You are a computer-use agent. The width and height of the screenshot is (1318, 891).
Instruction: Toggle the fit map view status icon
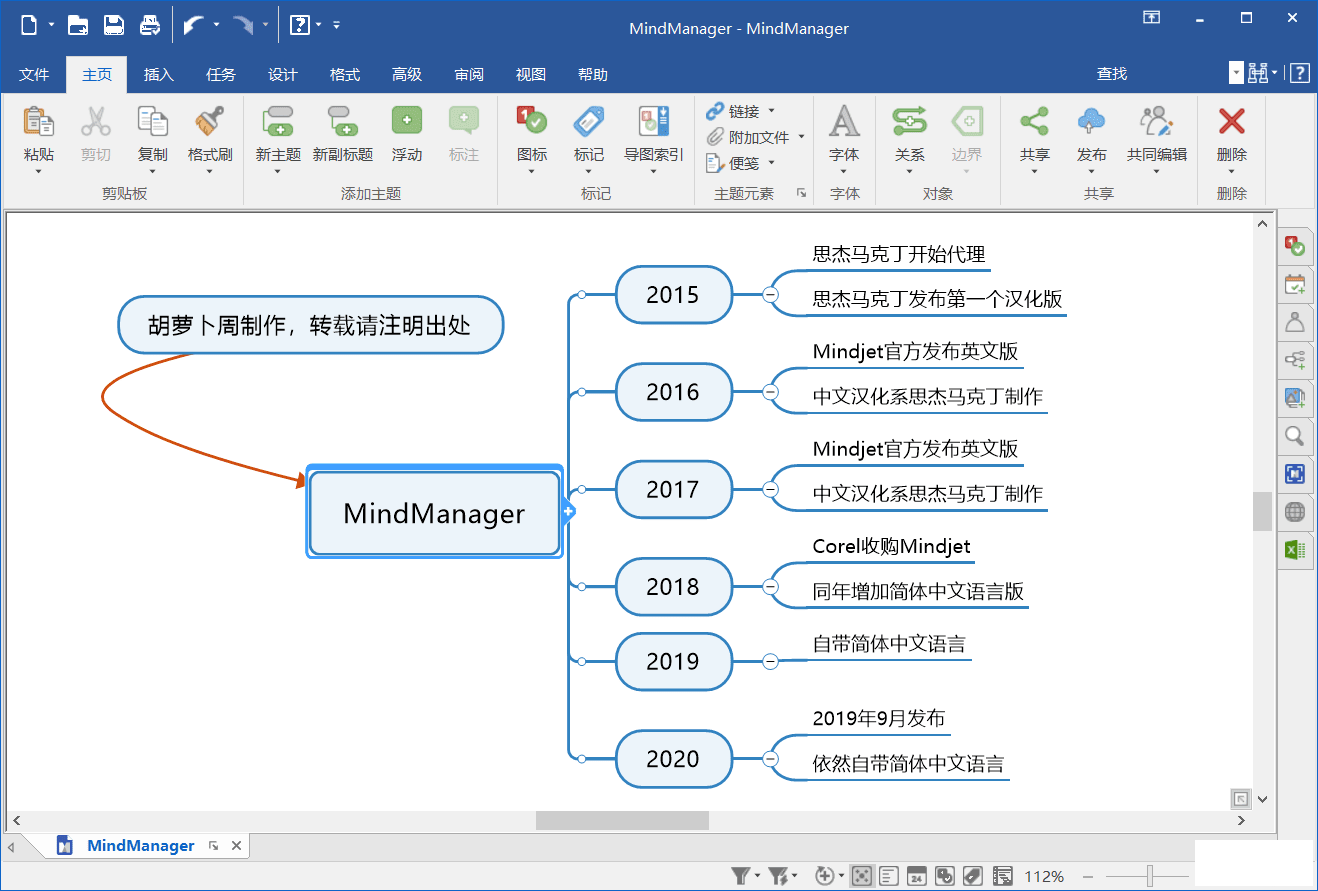pyautogui.click(x=860, y=876)
